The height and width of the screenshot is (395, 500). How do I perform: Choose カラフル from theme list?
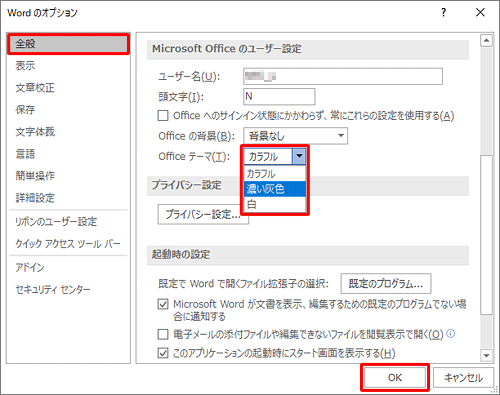275,173
